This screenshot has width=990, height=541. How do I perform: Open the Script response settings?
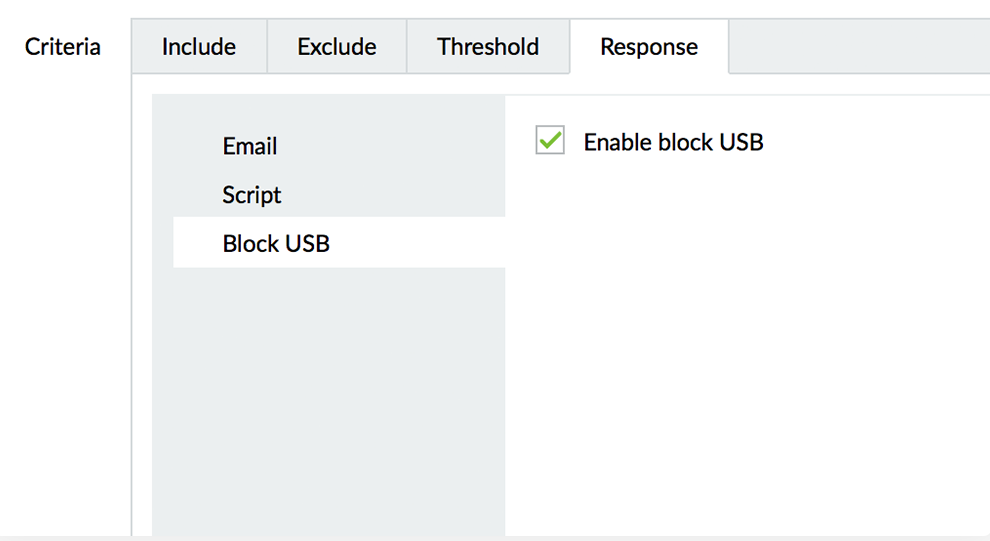(x=252, y=195)
